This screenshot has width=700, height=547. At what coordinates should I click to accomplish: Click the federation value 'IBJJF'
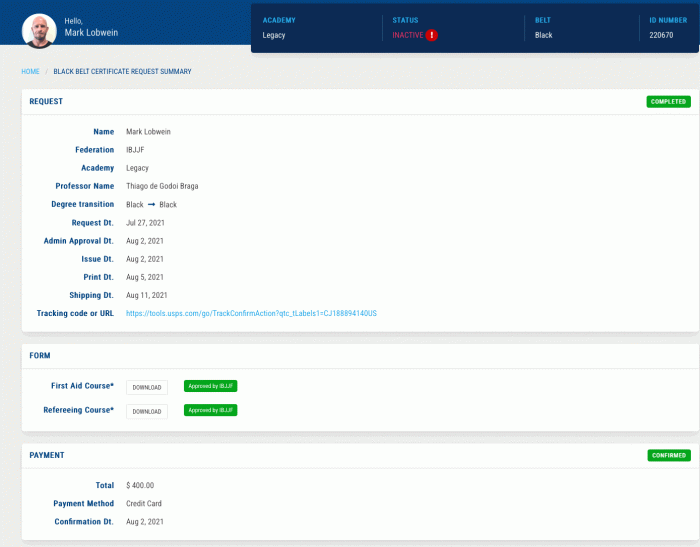coord(135,150)
